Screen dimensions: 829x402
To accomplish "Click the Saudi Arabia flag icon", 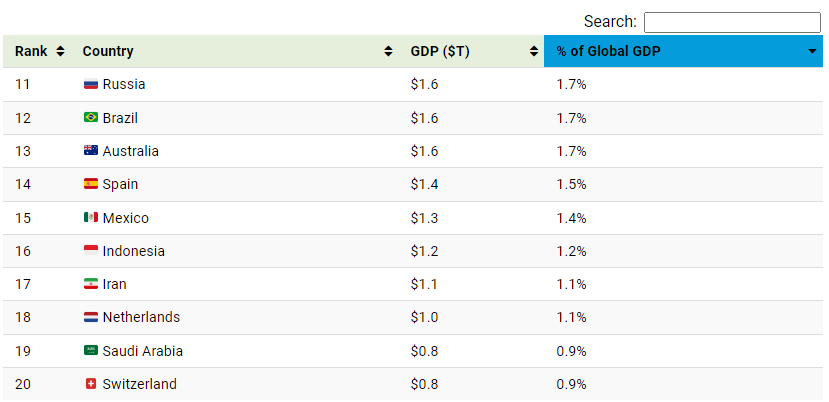I will pyautogui.click(x=90, y=351).
